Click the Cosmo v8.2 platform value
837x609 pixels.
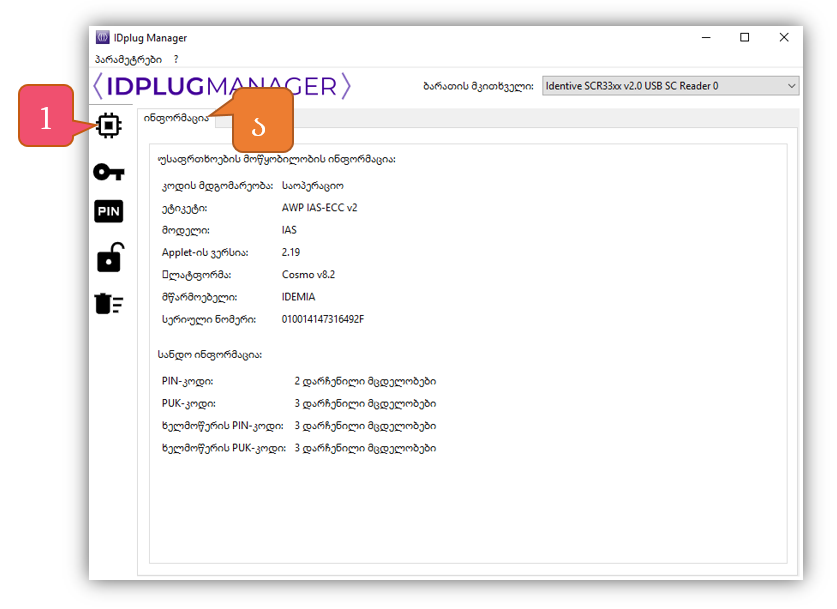coord(308,275)
